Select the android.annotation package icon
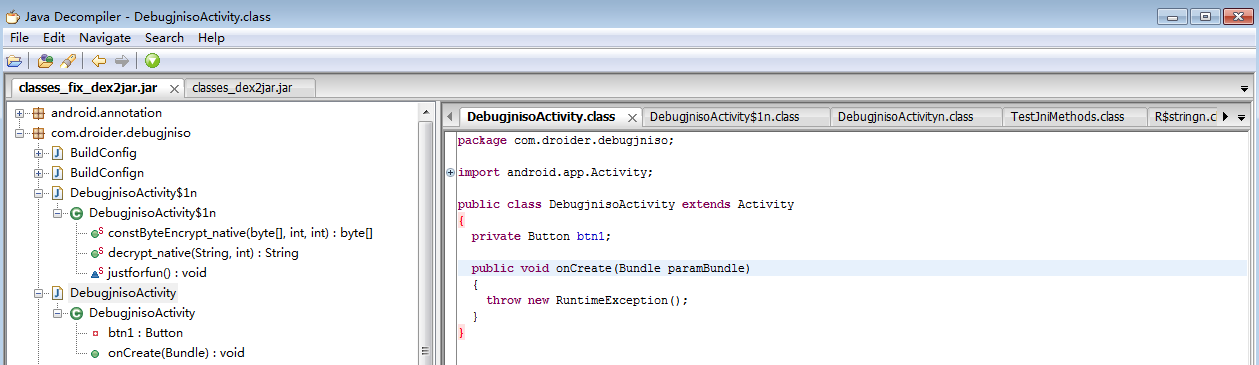1259x365 pixels. 38,113
